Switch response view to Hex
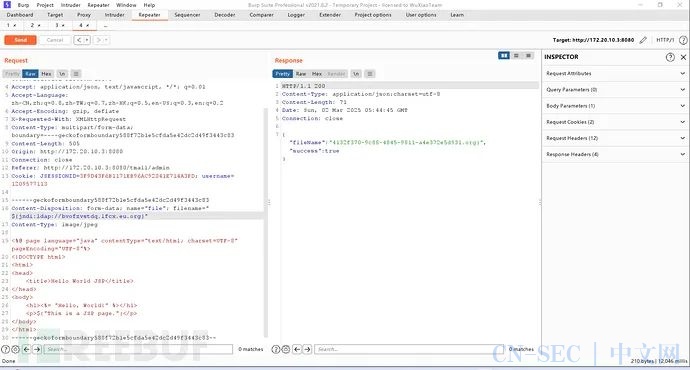The height and width of the screenshot is (370, 690). tap(317, 74)
